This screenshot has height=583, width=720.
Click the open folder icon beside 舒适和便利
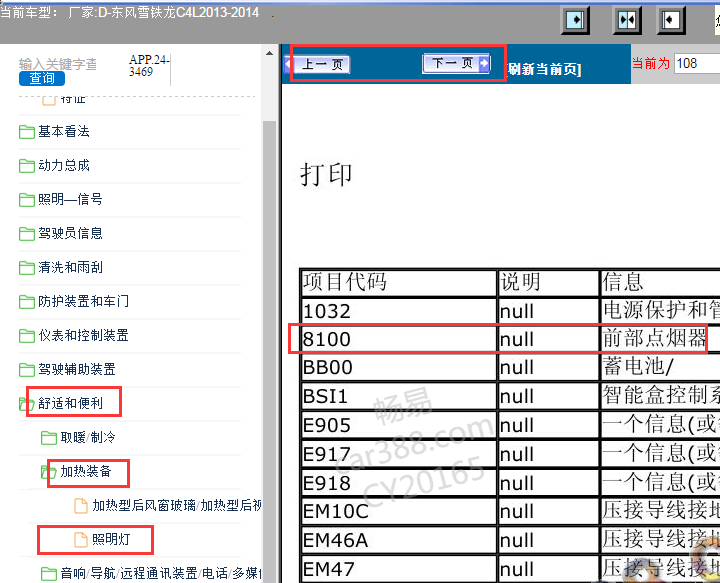point(27,404)
